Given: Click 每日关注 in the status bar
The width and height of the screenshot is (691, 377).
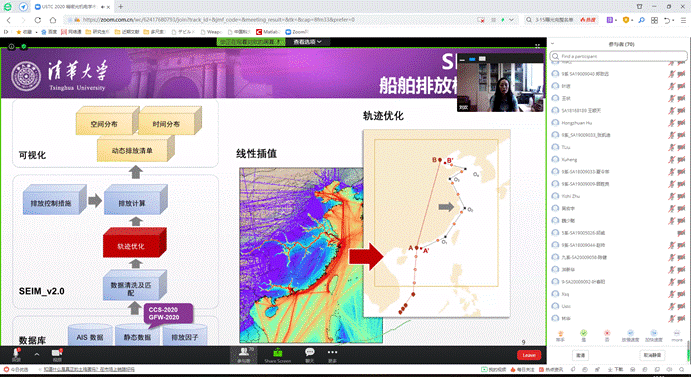Looking at the screenshot, I should point(523,370).
